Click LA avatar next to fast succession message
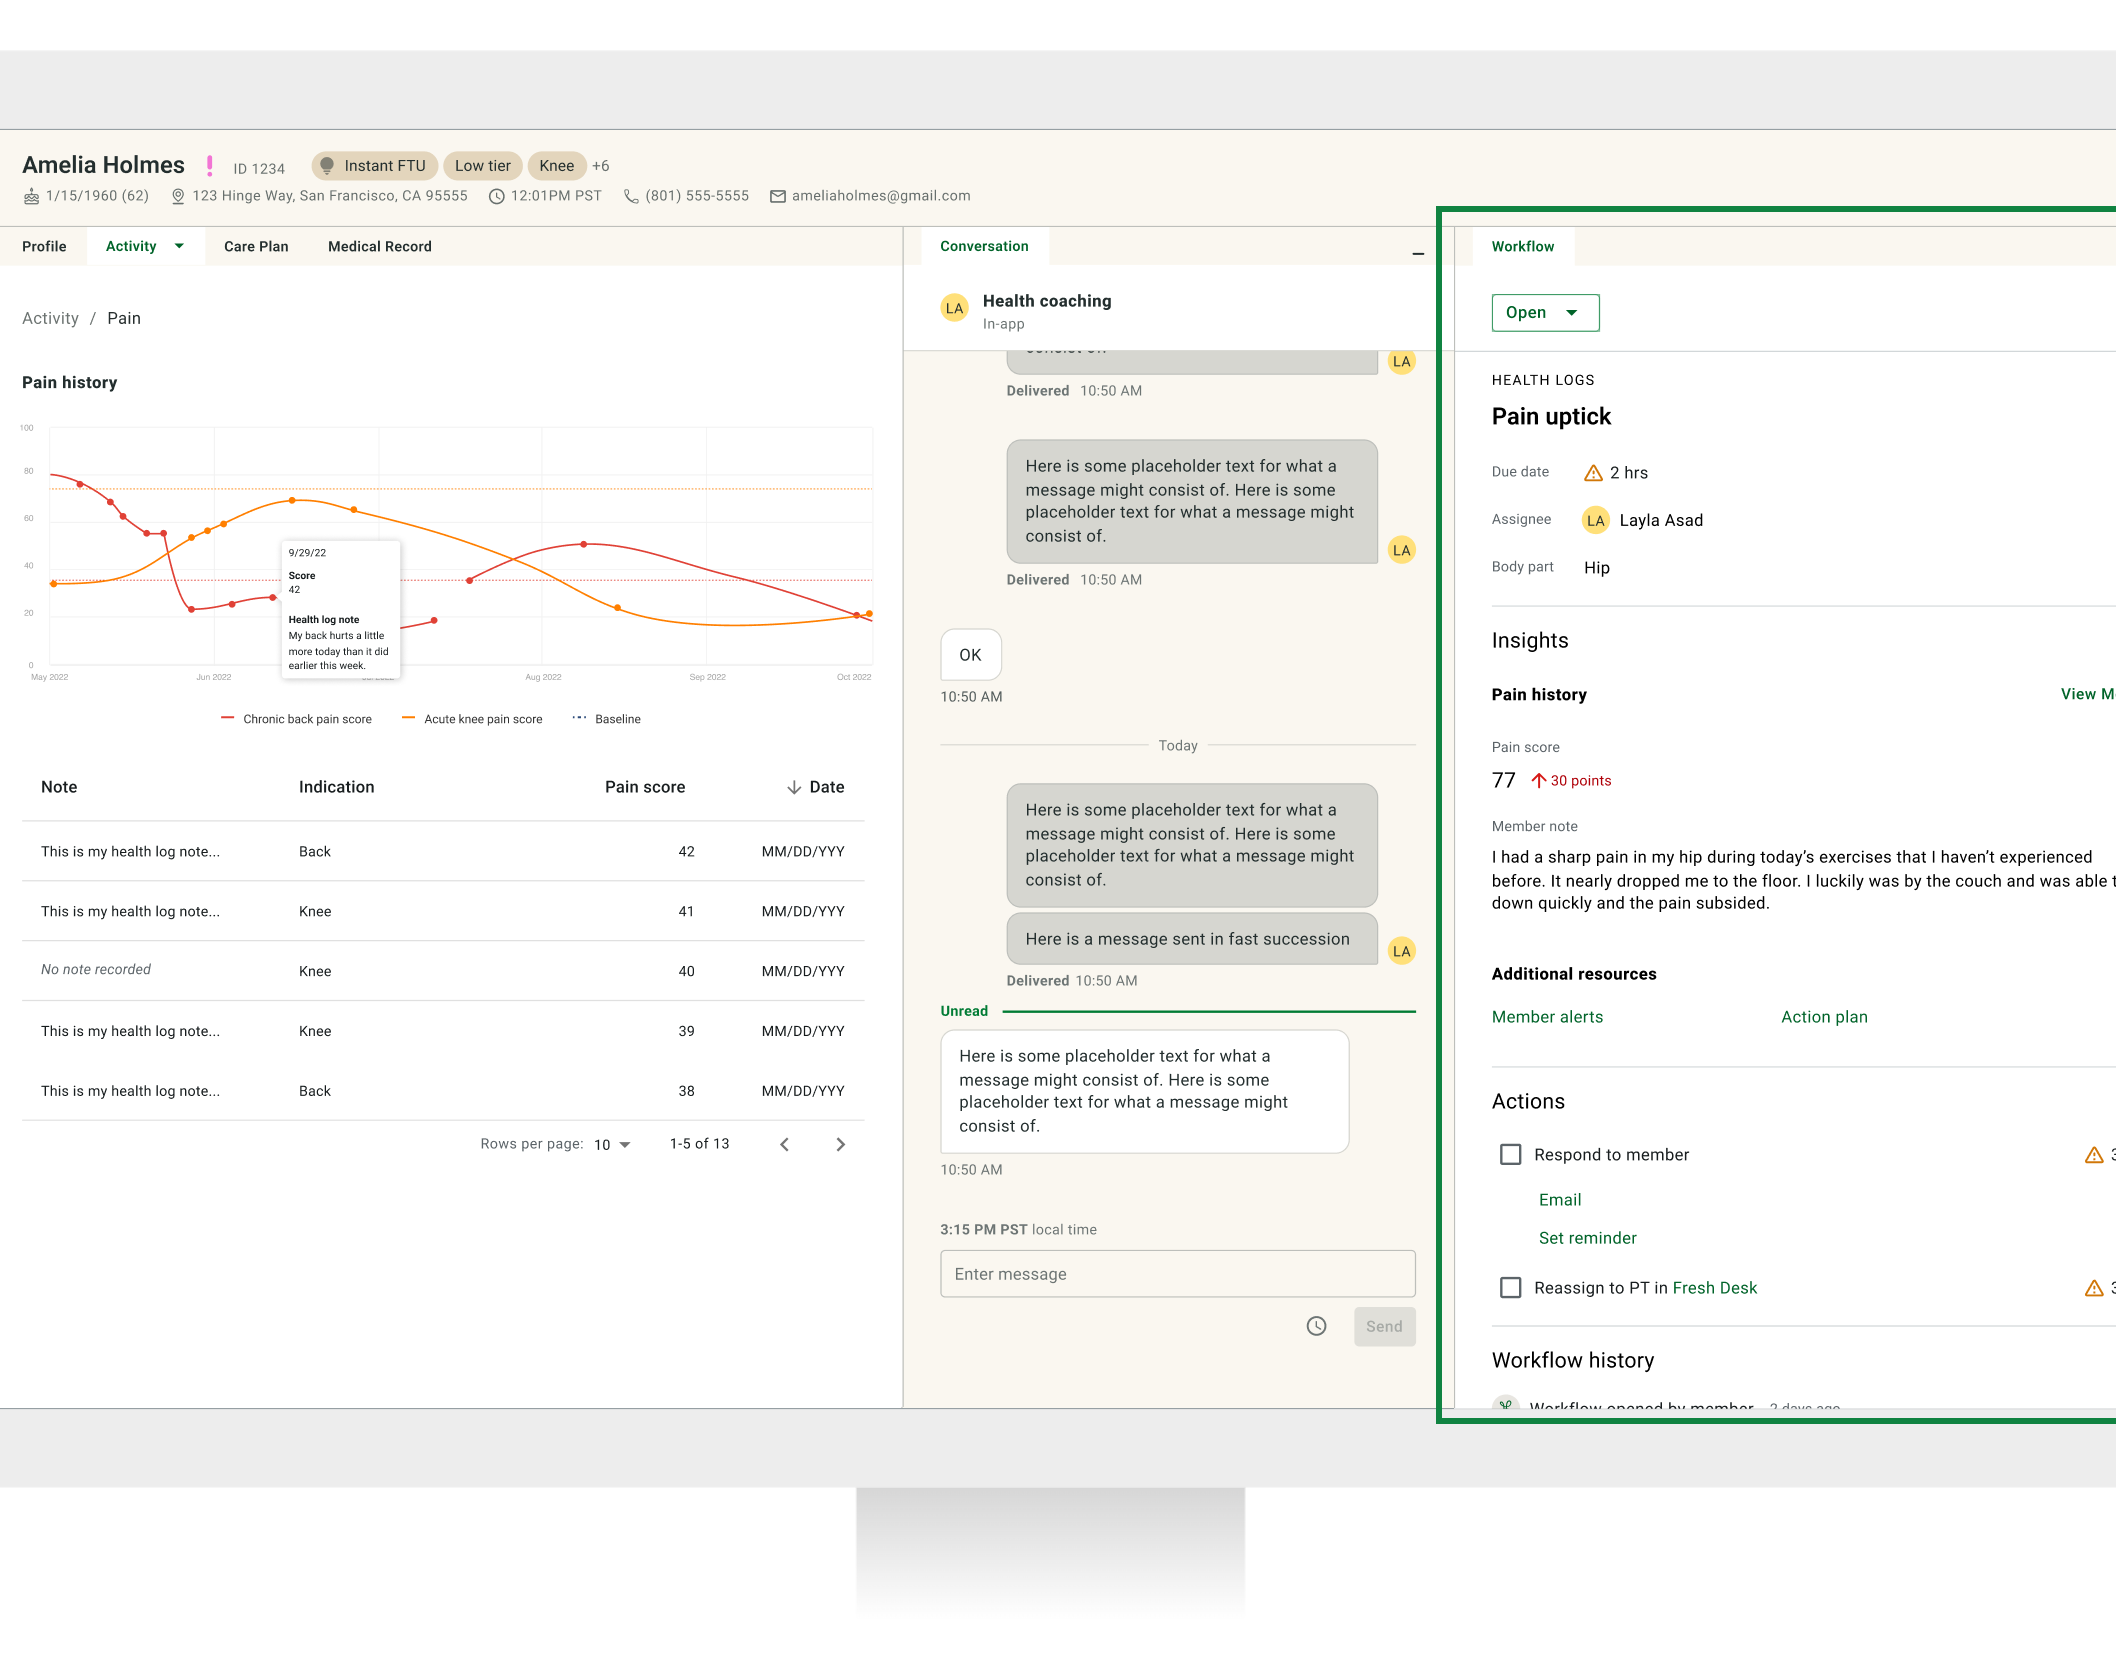 point(1402,951)
